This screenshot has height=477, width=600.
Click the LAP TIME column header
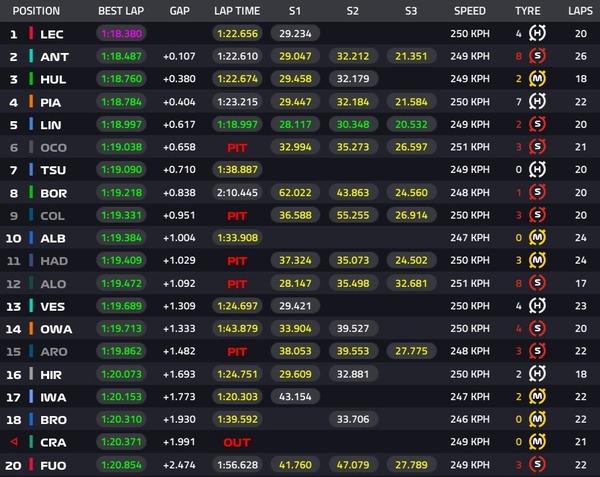[x=237, y=11]
